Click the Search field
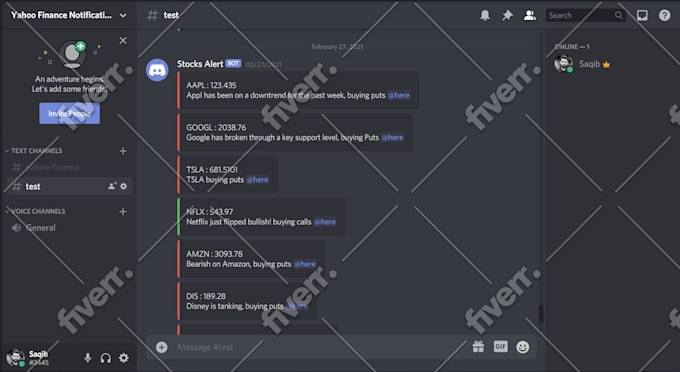680x372 pixels. (x=585, y=15)
